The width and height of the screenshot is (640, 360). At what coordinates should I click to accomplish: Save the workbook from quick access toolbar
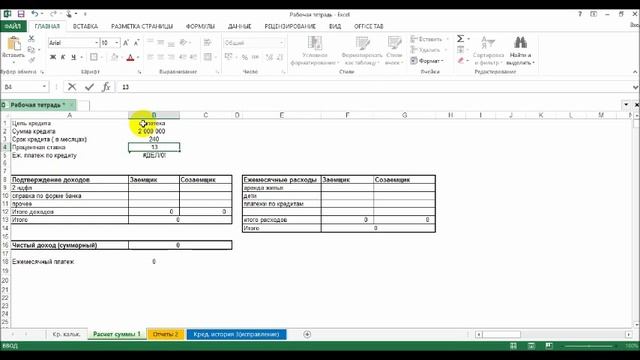[20, 14]
